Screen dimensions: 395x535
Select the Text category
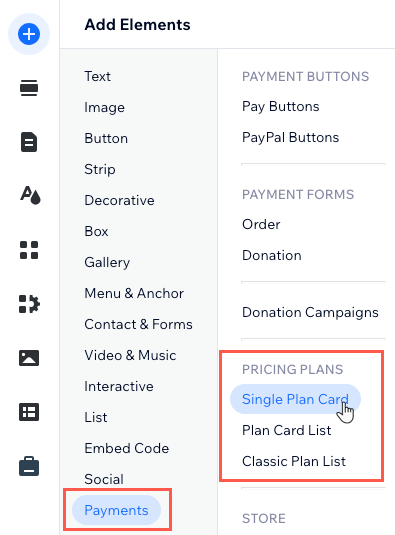coord(98,76)
